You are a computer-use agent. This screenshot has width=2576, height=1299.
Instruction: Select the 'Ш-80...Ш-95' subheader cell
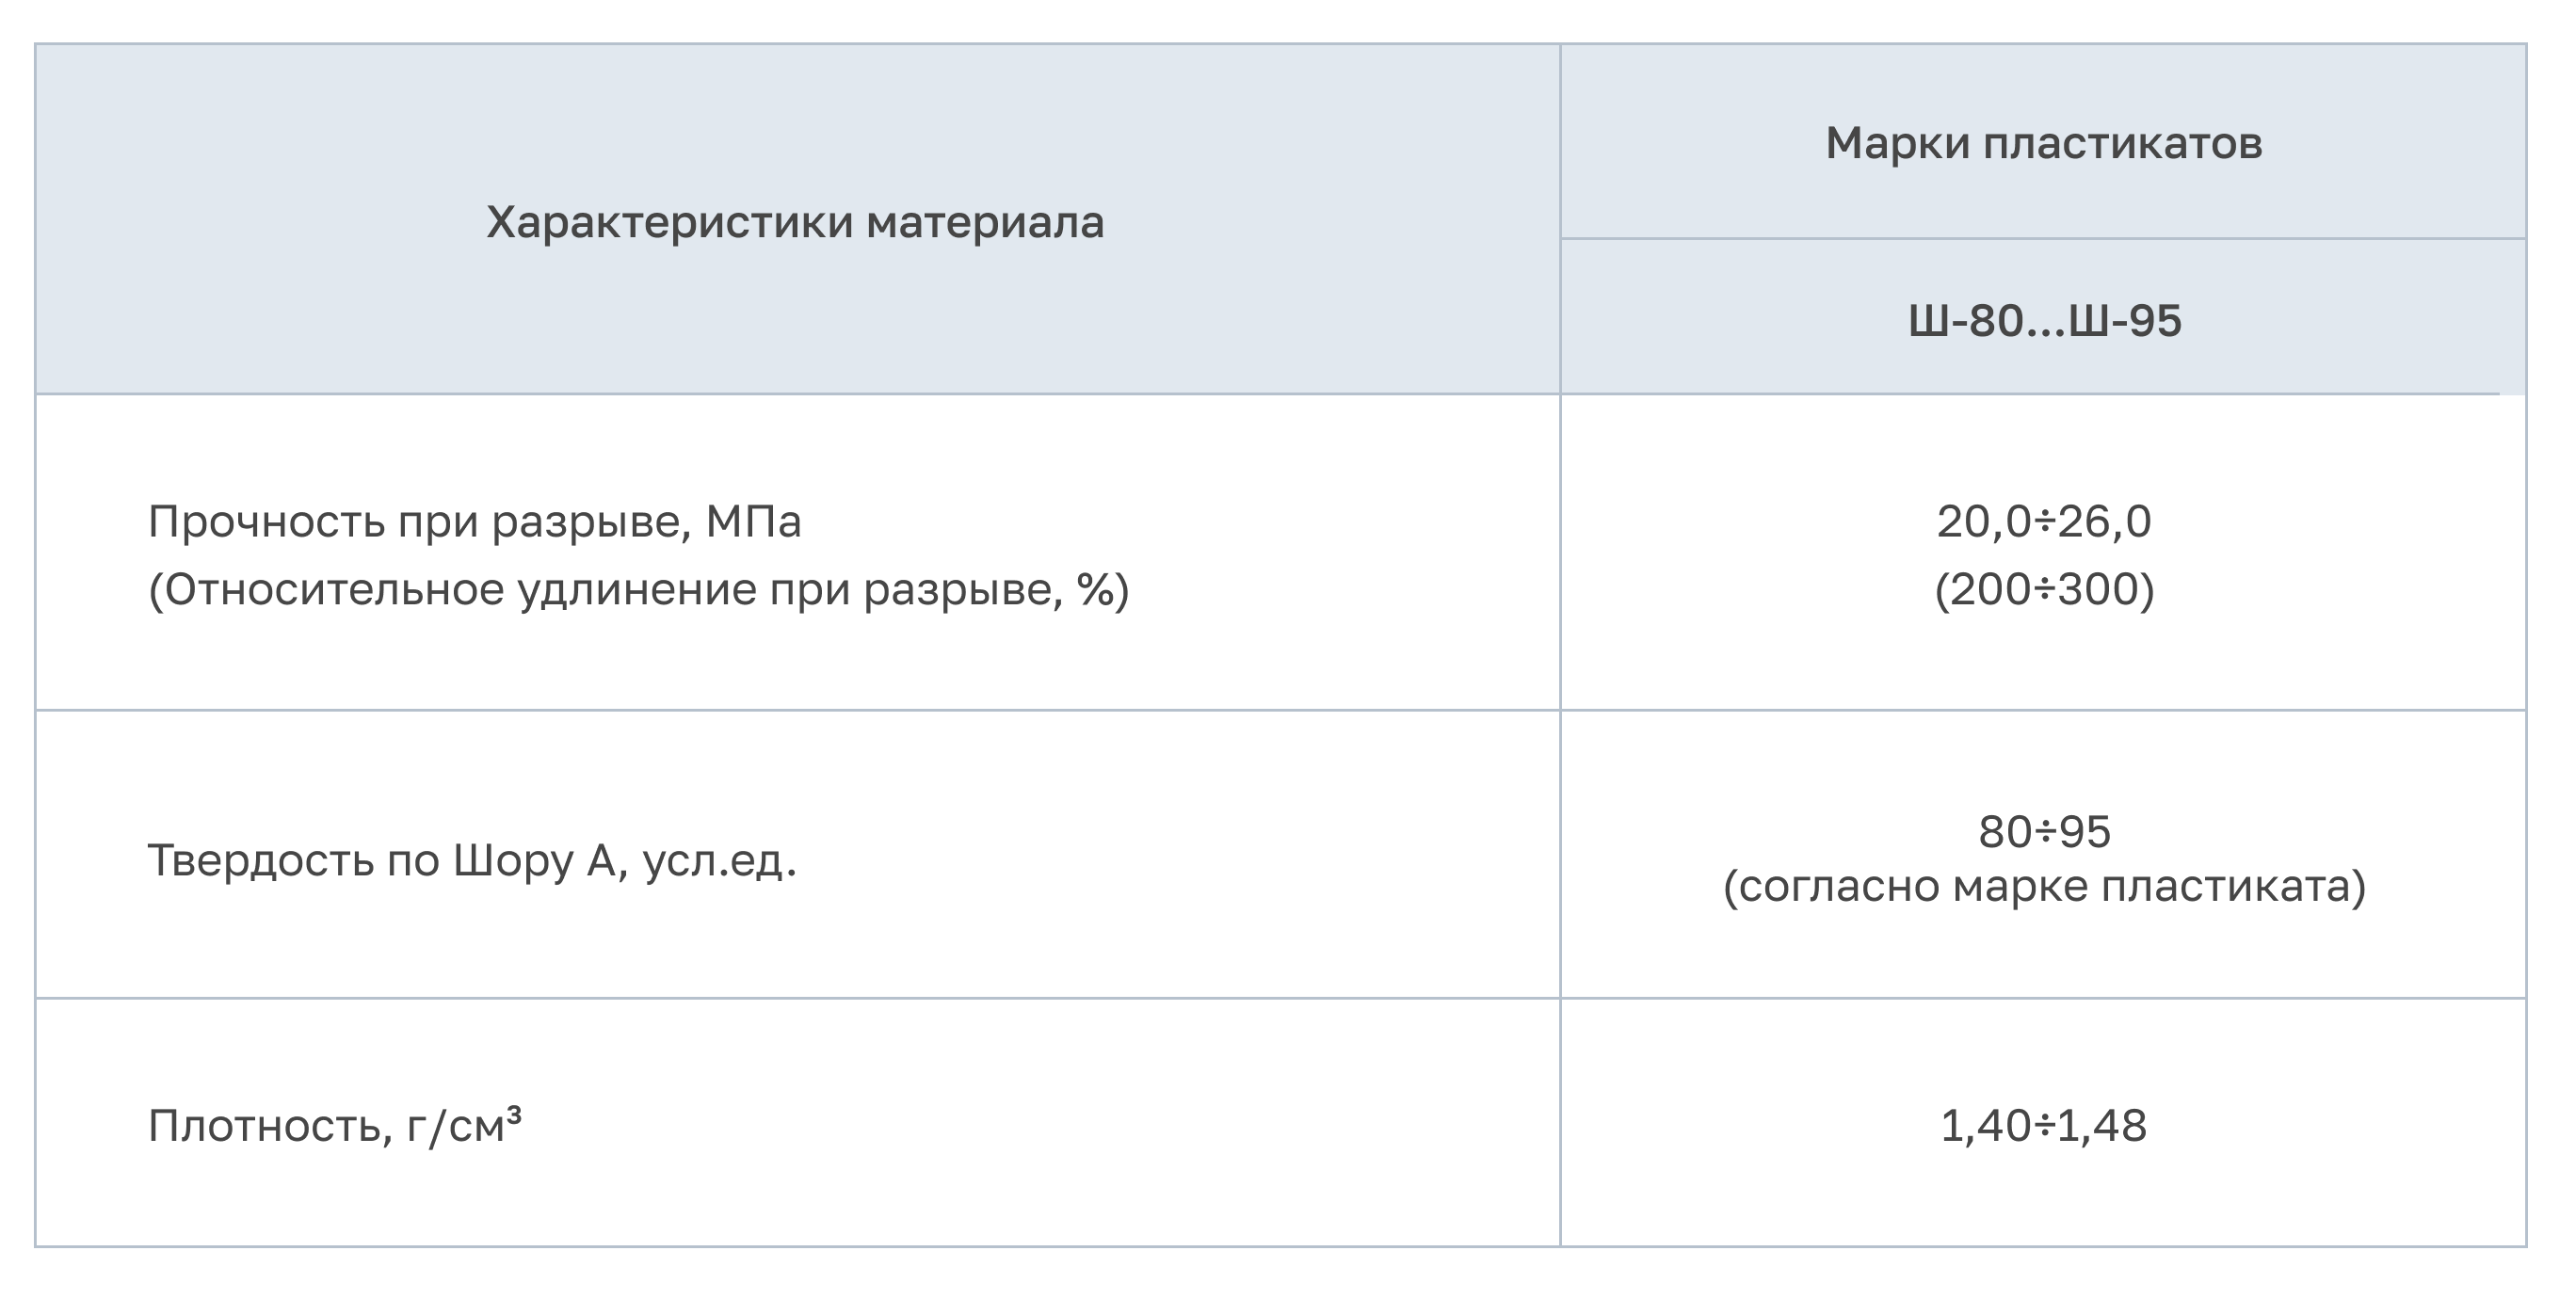[2043, 321]
